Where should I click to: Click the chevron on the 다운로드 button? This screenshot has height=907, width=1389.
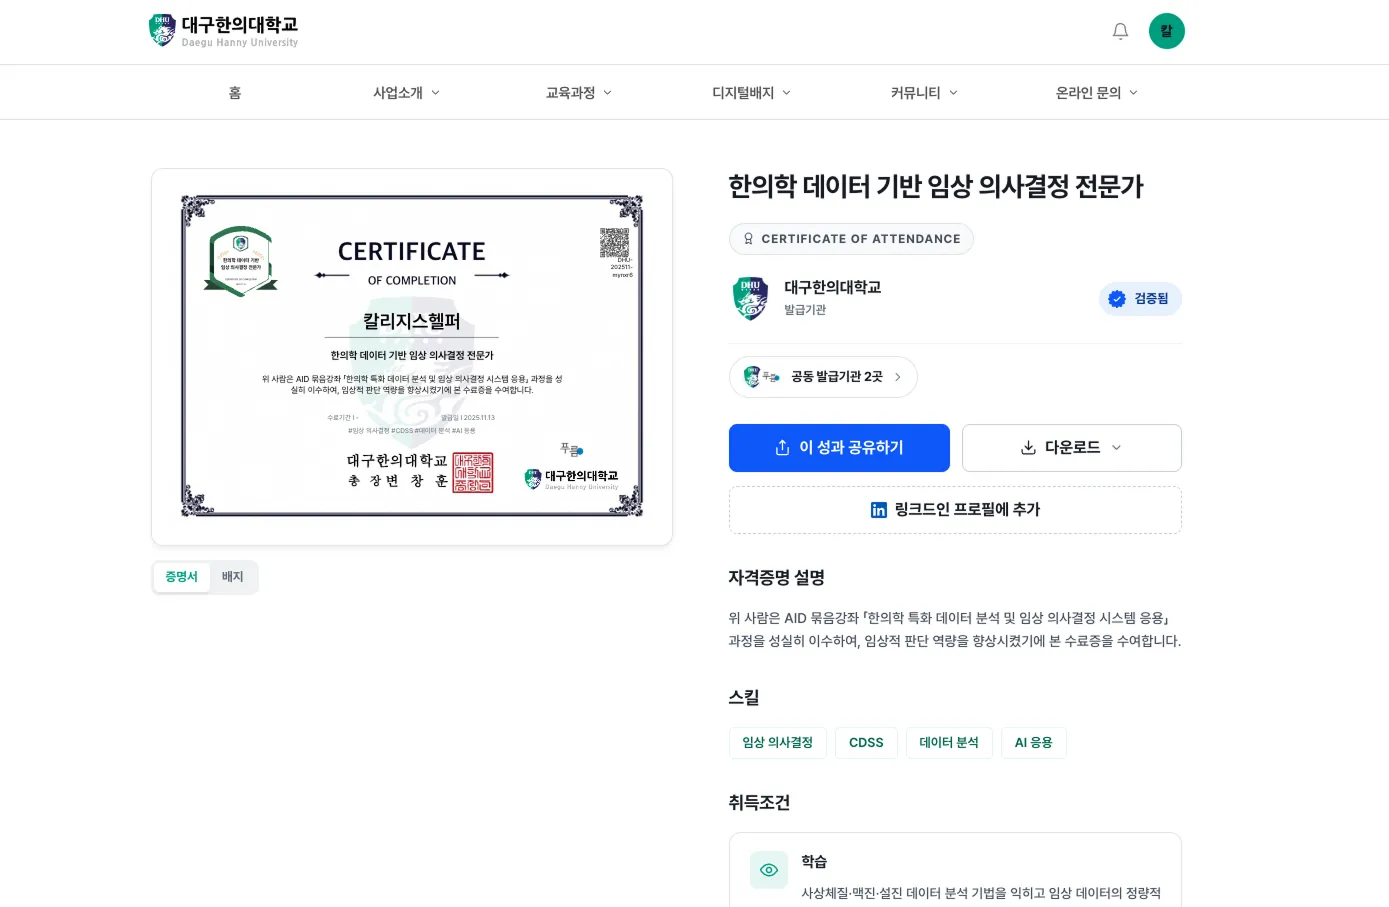1116,448
